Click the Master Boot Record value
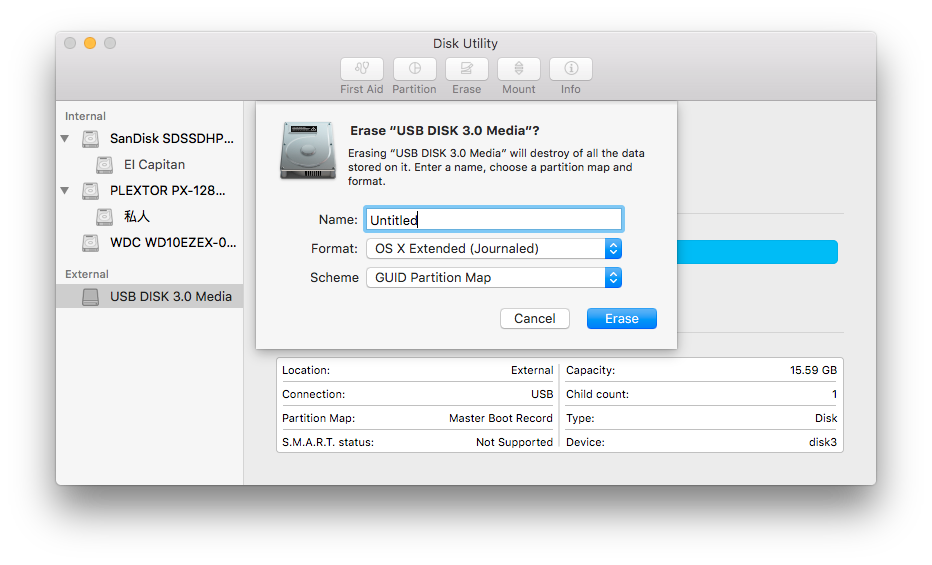This screenshot has height=565, width=932. pyautogui.click(x=500, y=418)
